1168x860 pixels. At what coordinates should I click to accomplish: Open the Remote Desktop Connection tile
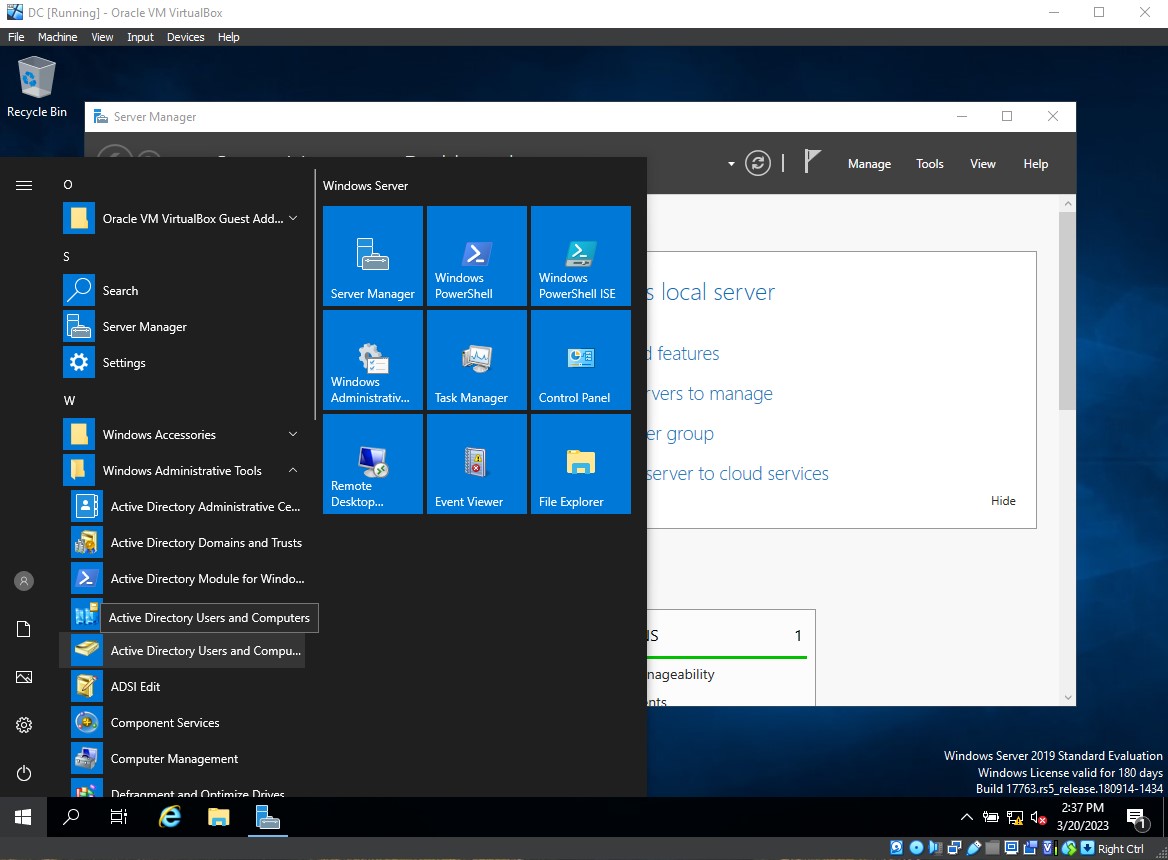tap(372, 464)
